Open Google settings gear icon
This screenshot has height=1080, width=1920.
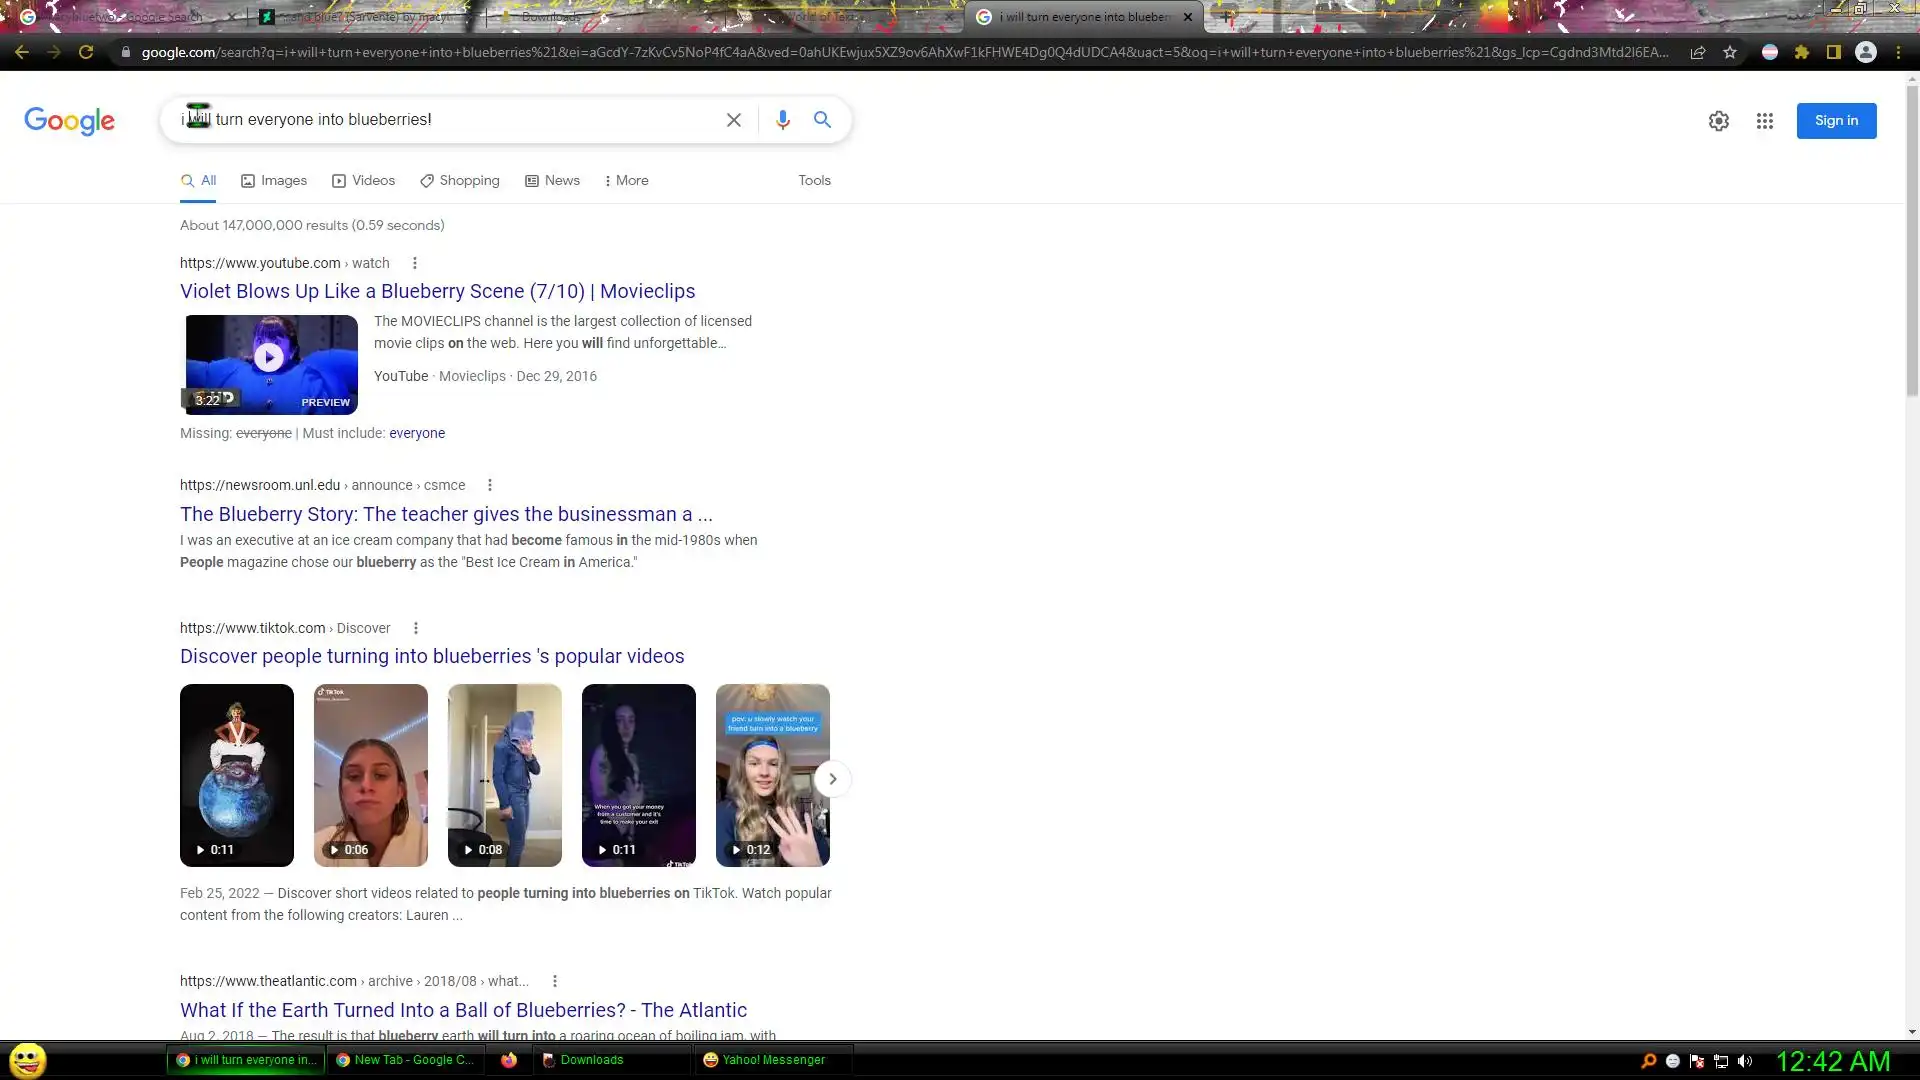coord(1718,121)
